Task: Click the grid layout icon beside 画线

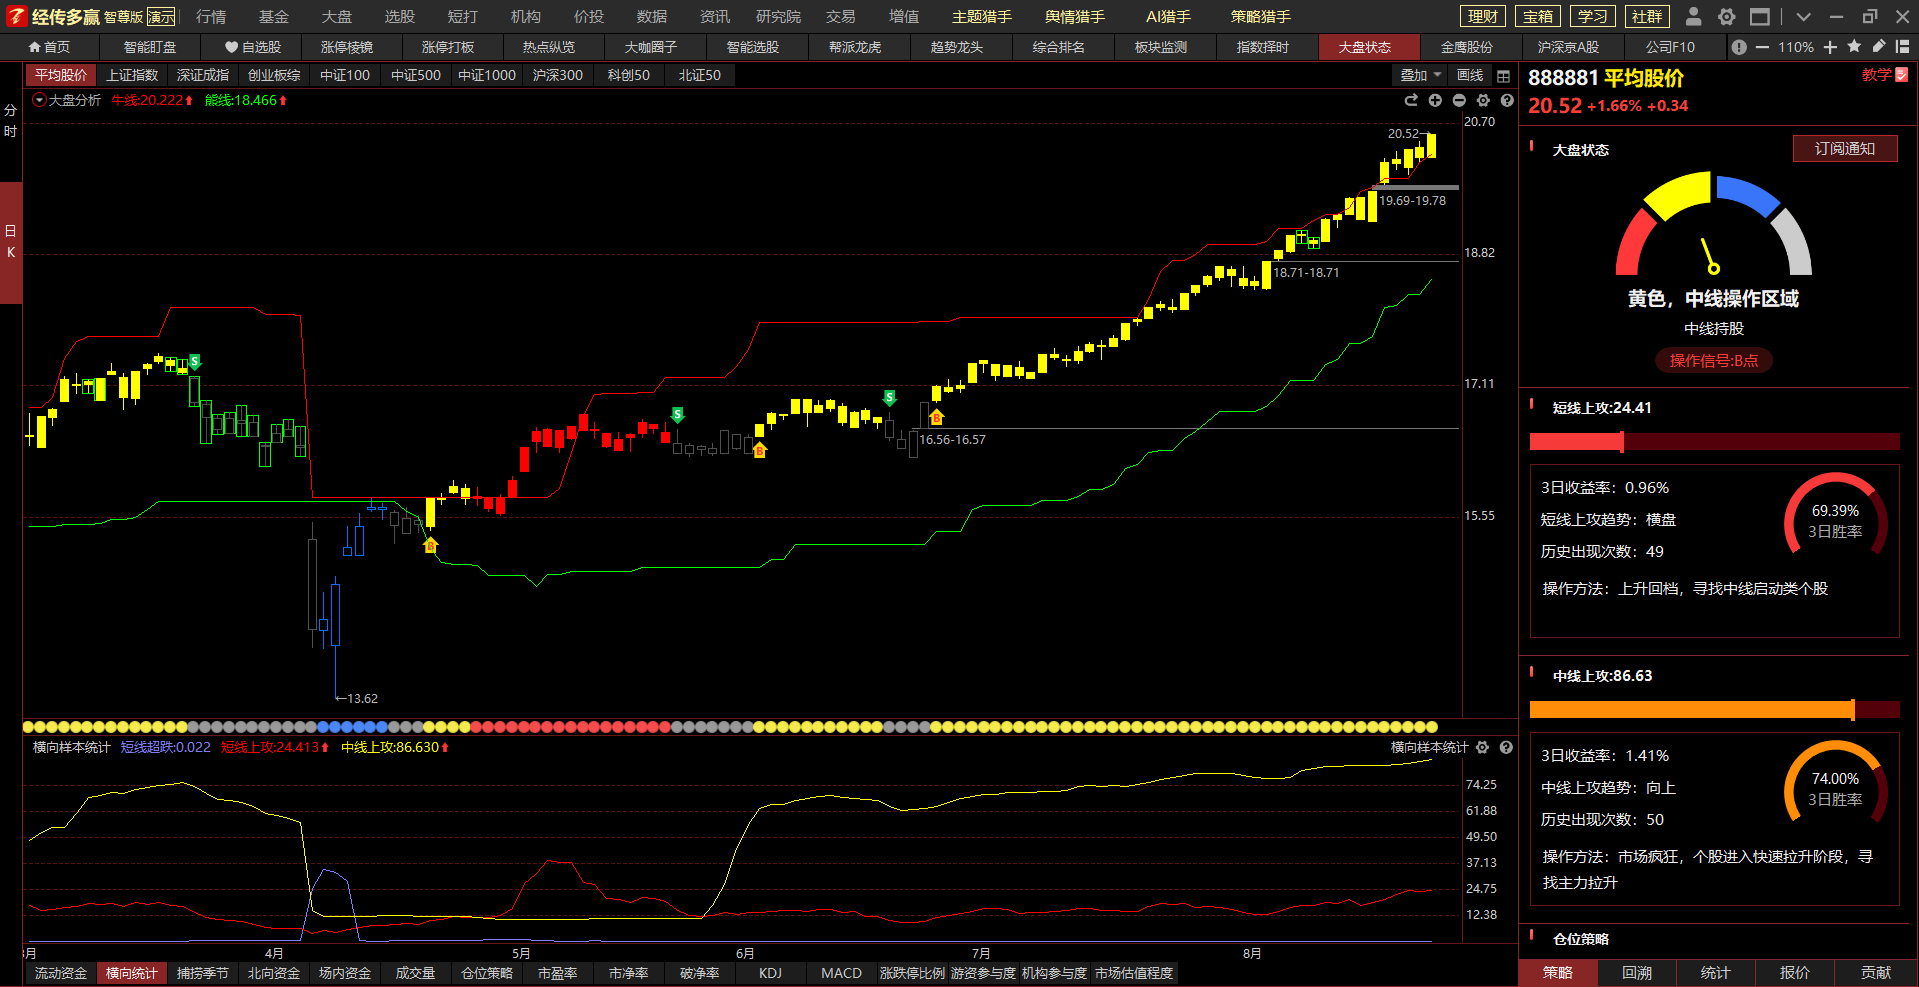Action: [x=1503, y=76]
